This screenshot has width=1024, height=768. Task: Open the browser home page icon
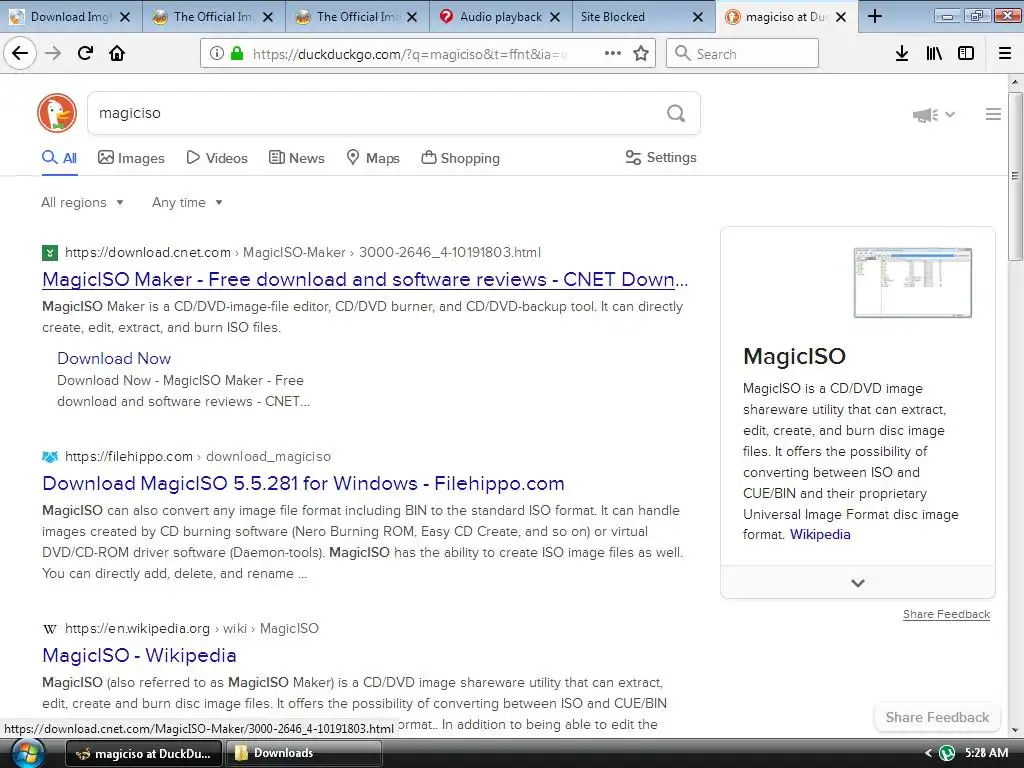(x=117, y=53)
